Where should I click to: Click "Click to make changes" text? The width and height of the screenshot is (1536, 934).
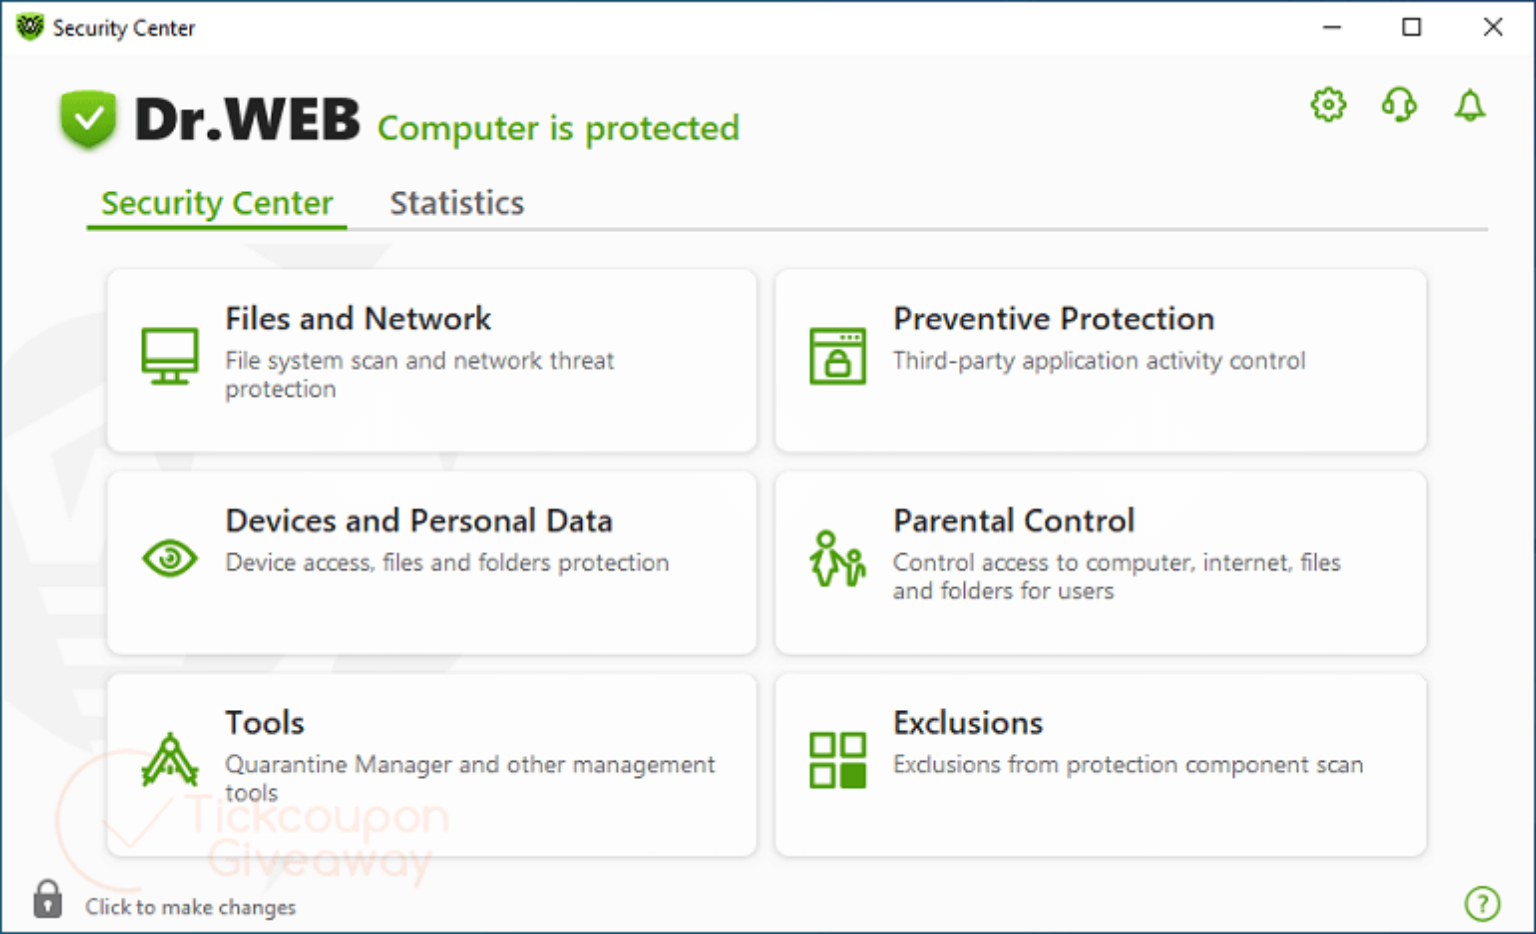(x=190, y=907)
